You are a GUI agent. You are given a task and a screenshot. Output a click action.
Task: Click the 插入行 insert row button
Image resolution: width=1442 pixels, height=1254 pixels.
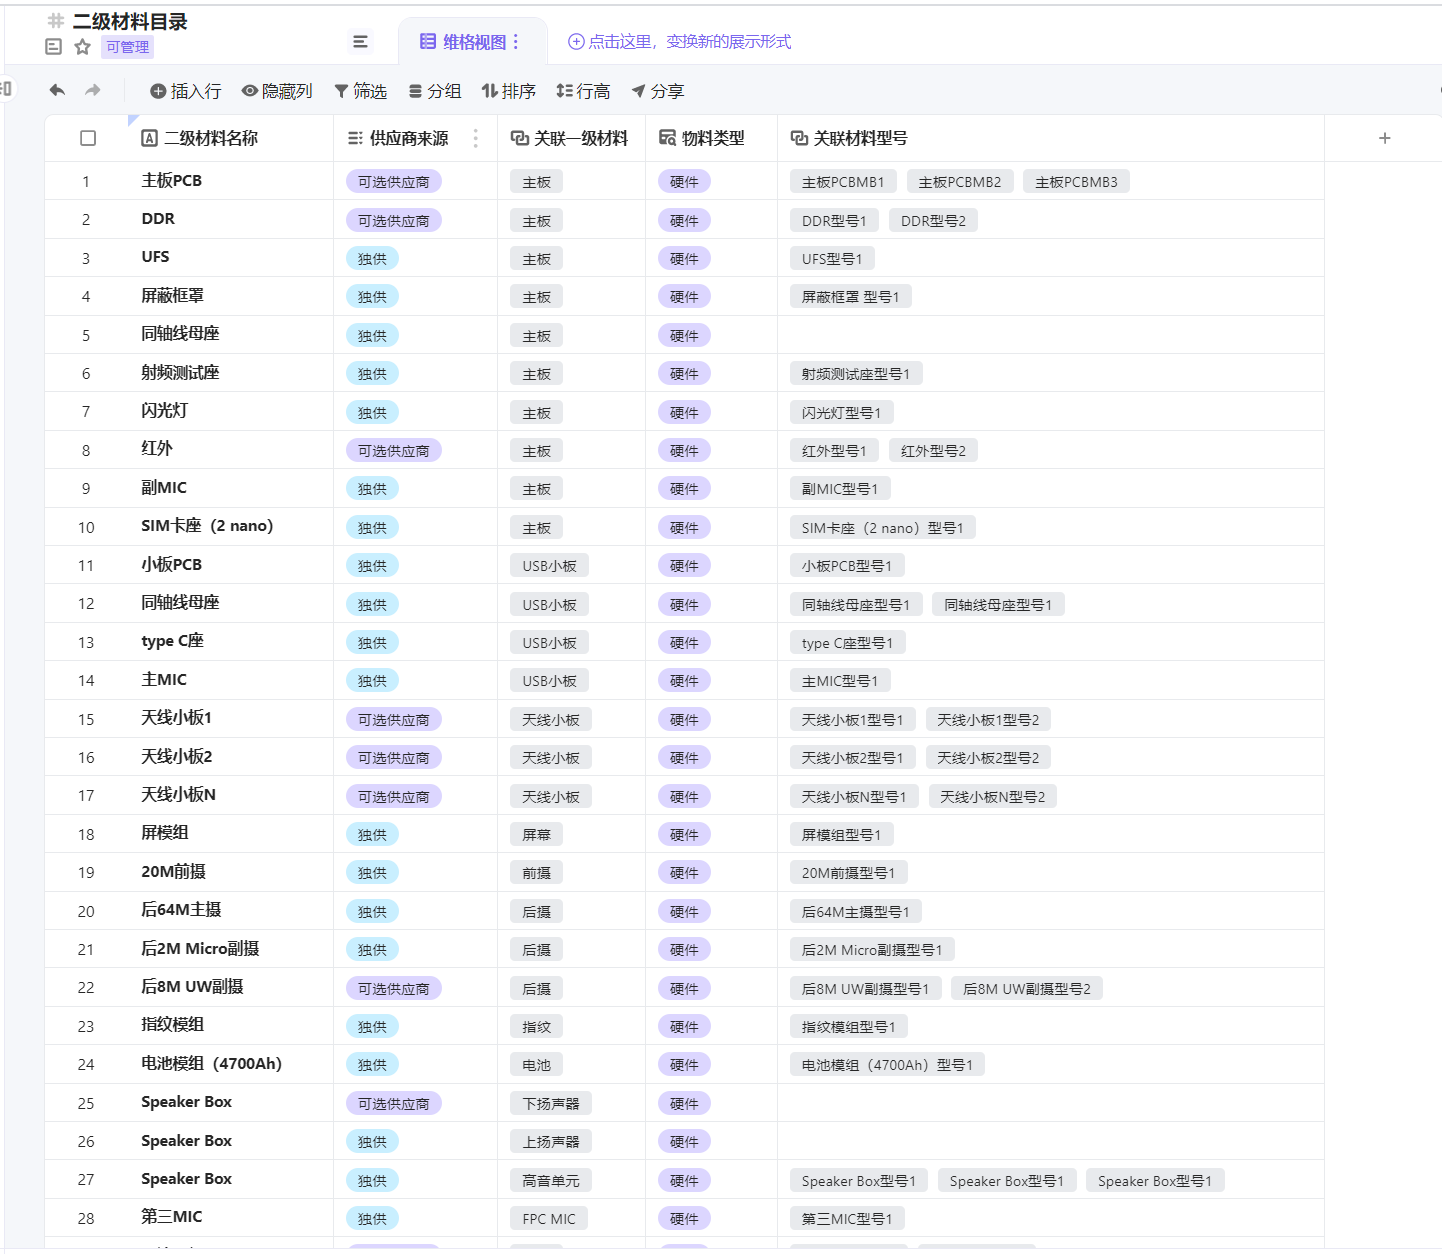tap(186, 91)
